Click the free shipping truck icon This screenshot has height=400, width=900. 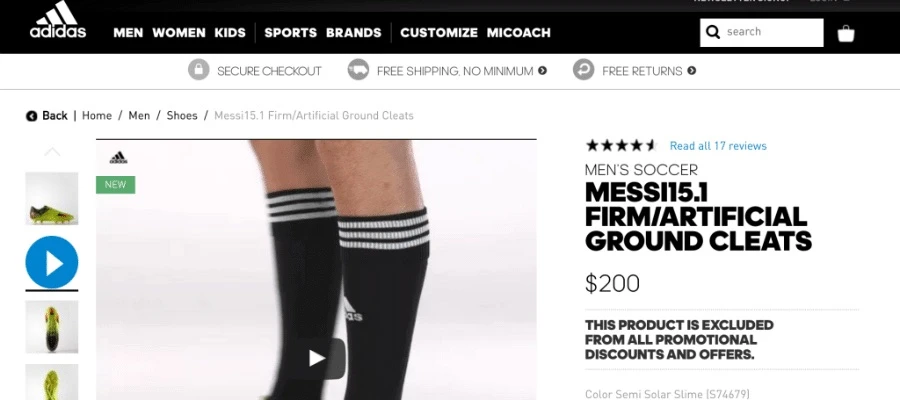358,70
